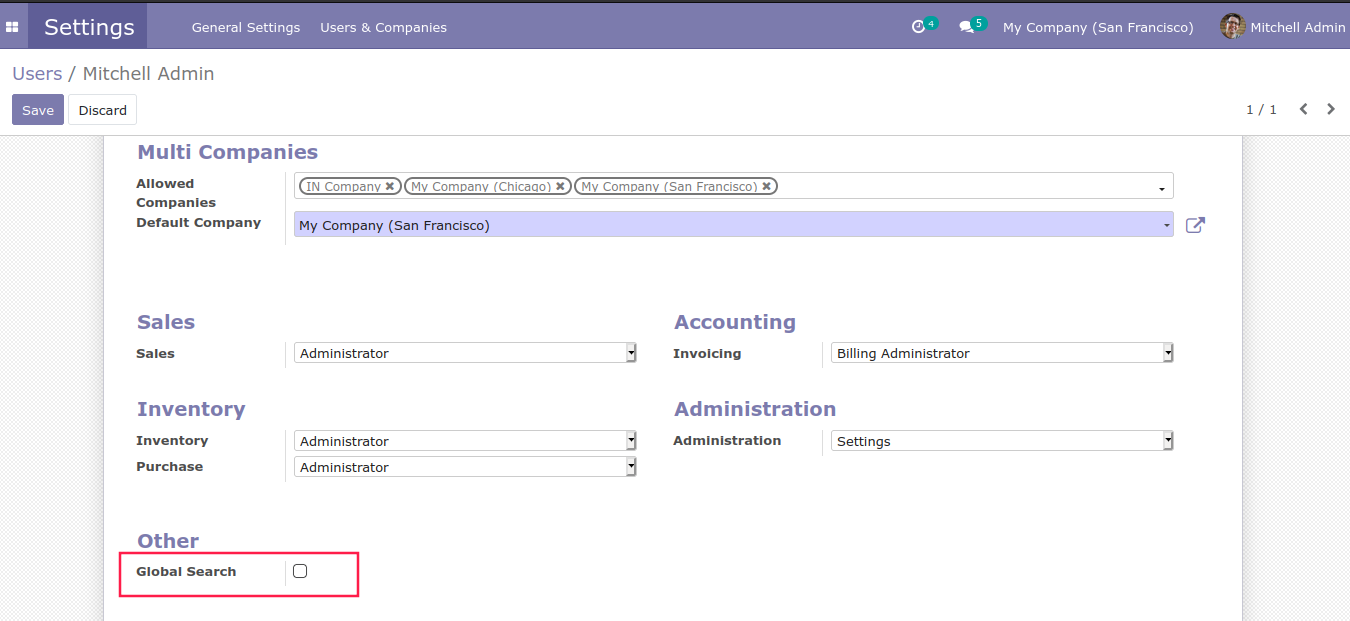This screenshot has width=1350, height=621.
Task: Go to next record arrow
Action: pyautogui.click(x=1331, y=109)
